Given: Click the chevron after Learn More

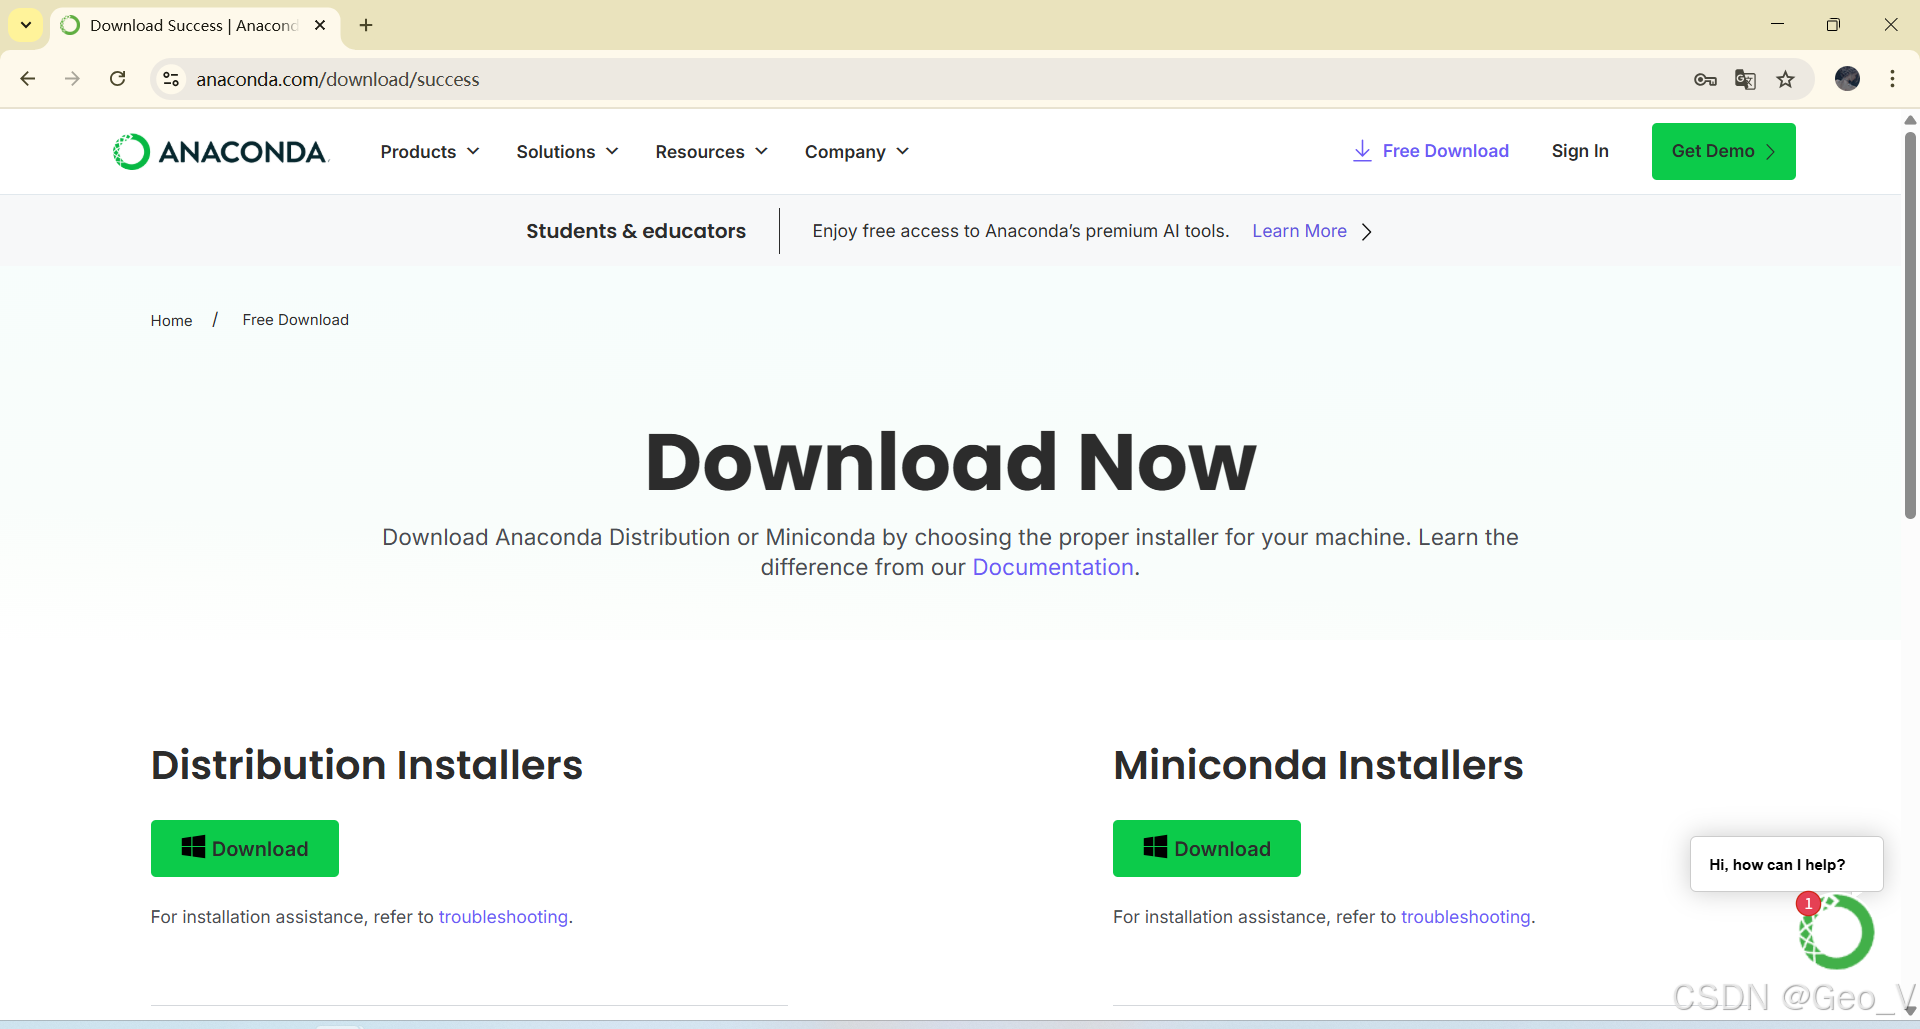Looking at the screenshot, I should click(1367, 232).
